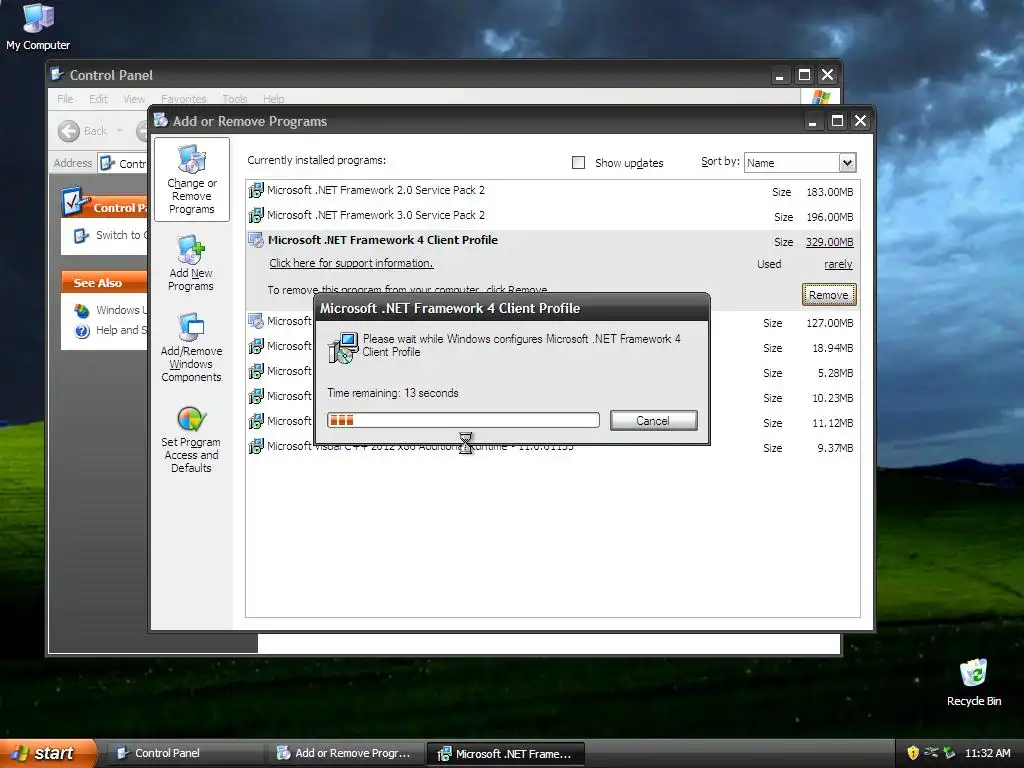Click the icon of the 9.37MB program row

click(256, 446)
